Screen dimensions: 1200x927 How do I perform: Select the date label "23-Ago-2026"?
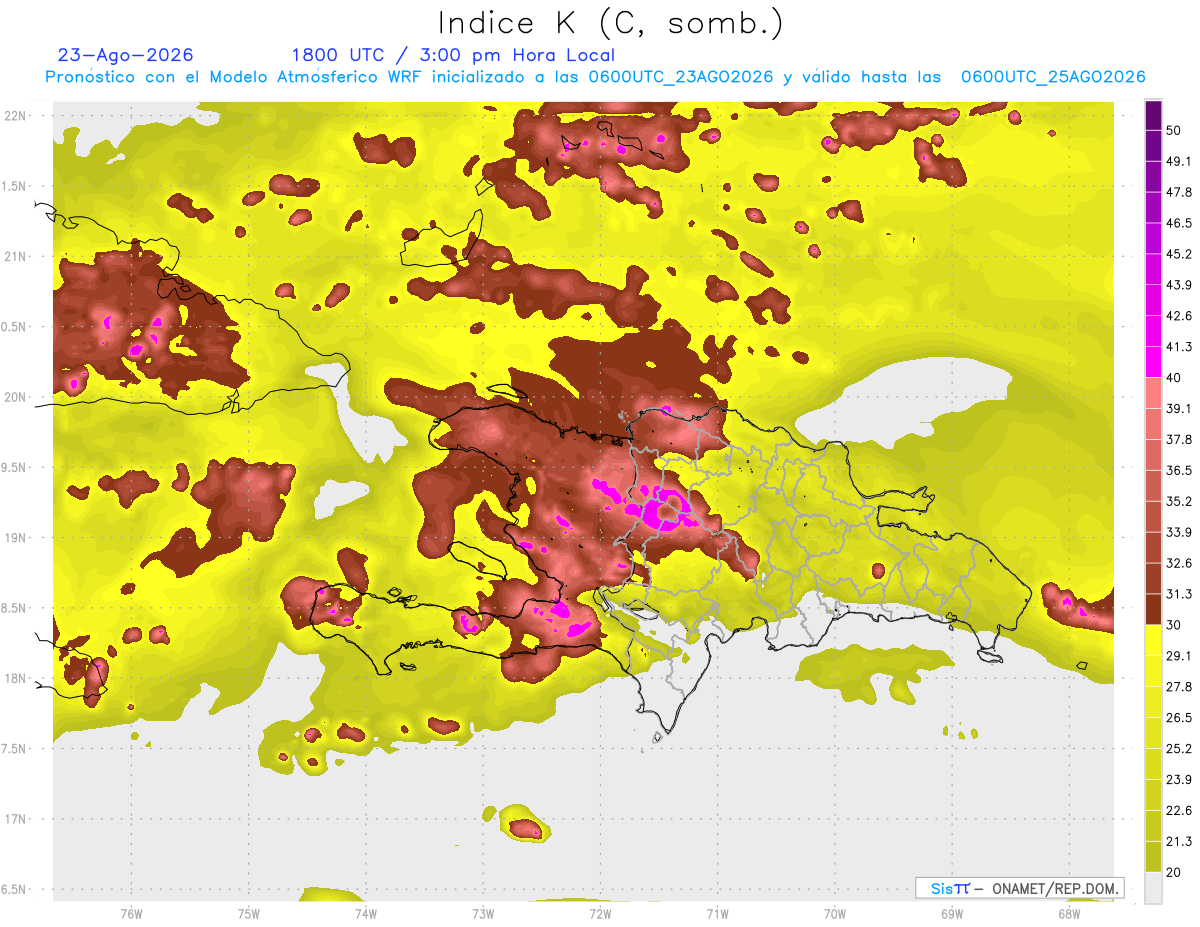point(126,55)
